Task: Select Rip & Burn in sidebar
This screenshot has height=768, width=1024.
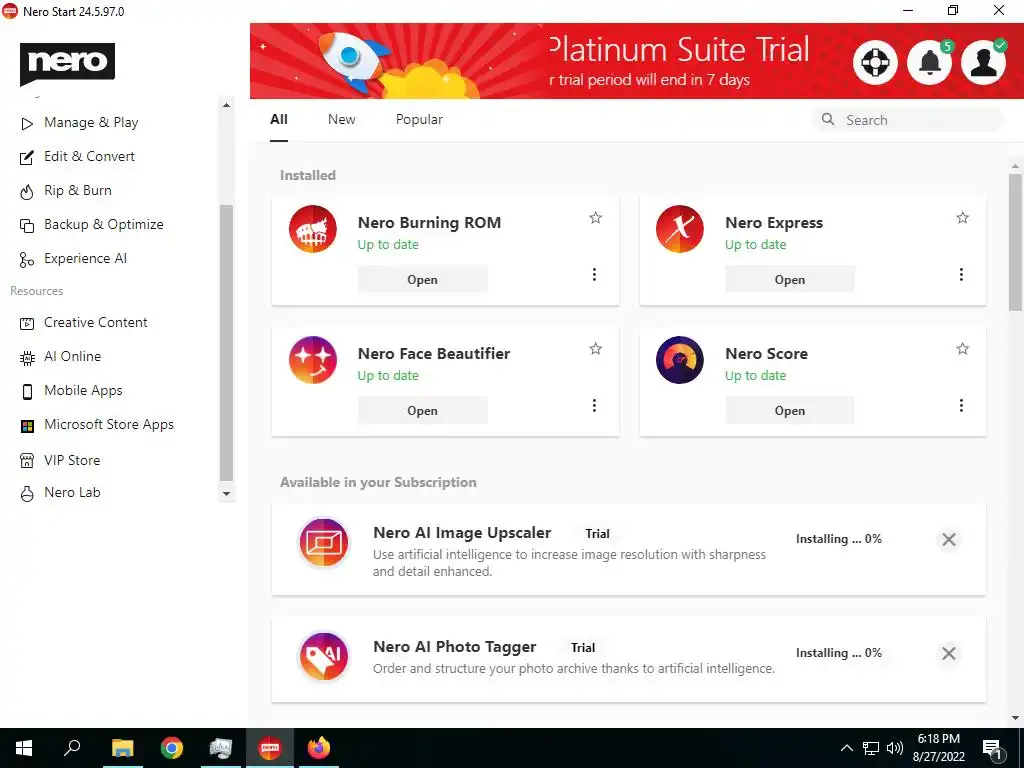Action: [78, 191]
